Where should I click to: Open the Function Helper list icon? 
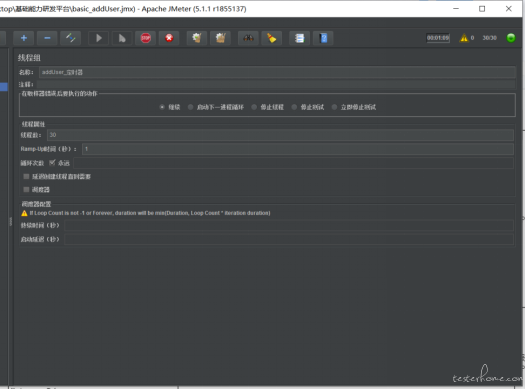[x=300, y=38]
